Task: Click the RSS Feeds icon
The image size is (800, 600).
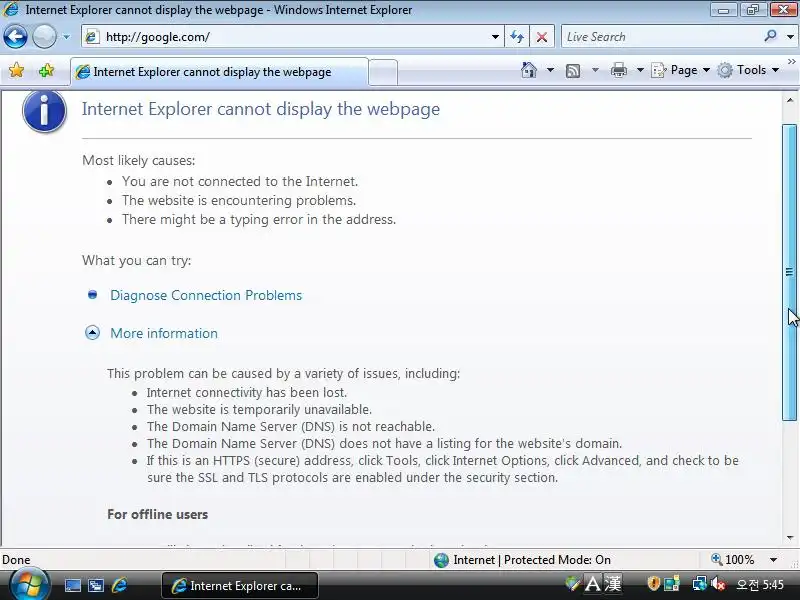Action: pyautogui.click(x=573, y=70)
